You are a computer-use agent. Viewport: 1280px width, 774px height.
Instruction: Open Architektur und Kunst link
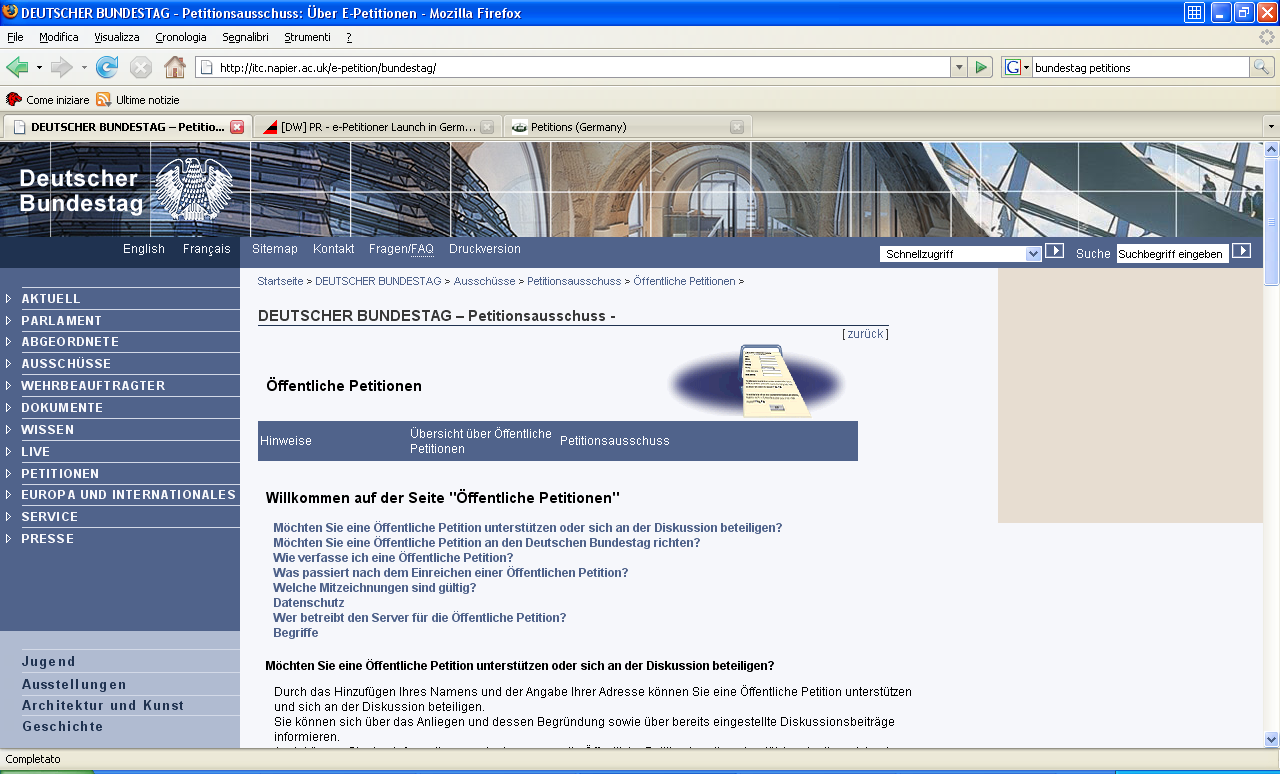click(x=103, y=706)
